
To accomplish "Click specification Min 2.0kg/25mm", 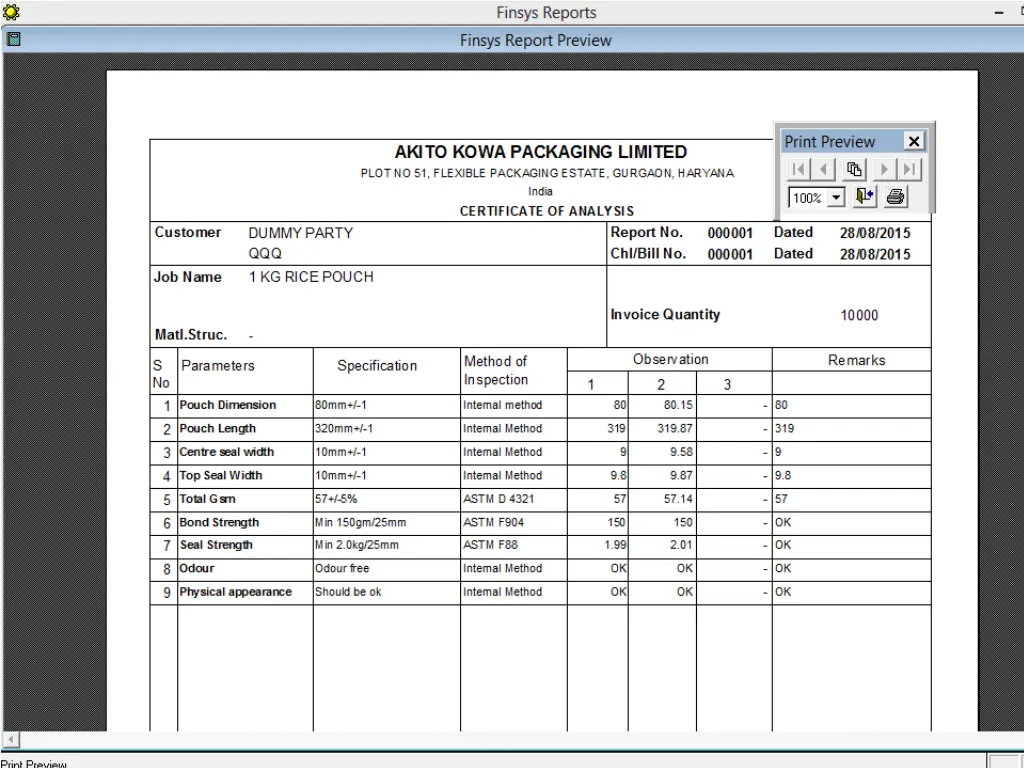I will (x=357, y=545).
